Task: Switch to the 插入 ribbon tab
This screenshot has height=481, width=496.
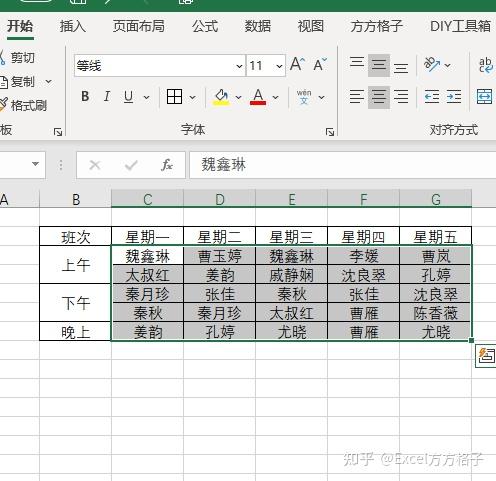Action: click(x=73, y=26)
